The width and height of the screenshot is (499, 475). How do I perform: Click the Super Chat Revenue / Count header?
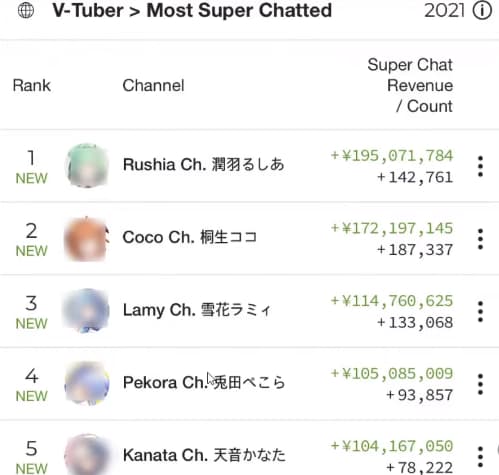click(410, 85)
